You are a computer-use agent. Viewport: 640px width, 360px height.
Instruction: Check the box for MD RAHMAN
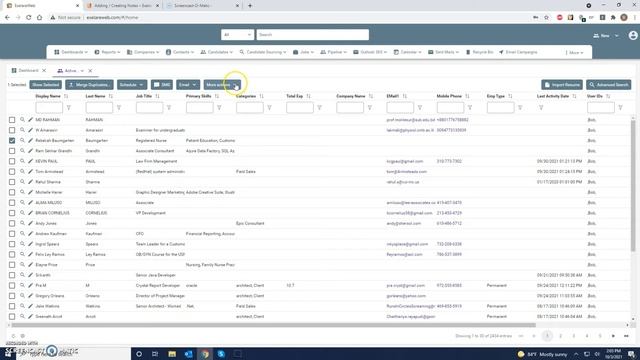coord(12,120)
